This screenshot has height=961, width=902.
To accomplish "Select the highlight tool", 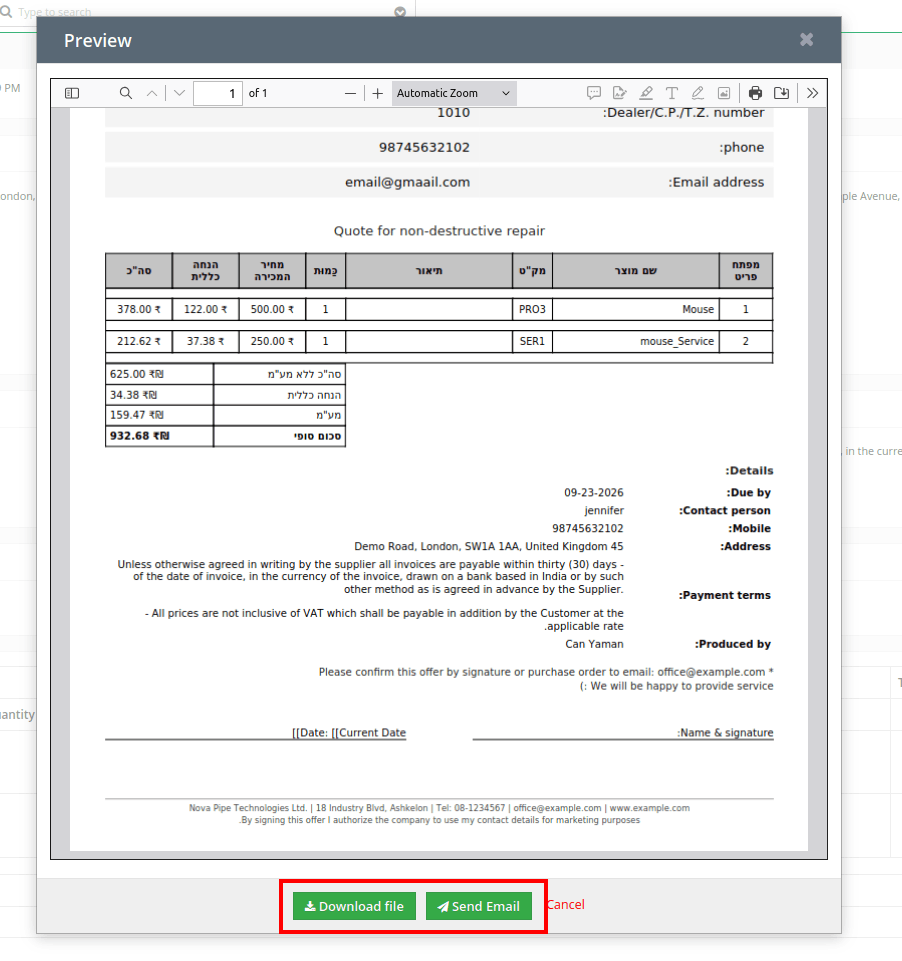I will (x=646, y=93).
